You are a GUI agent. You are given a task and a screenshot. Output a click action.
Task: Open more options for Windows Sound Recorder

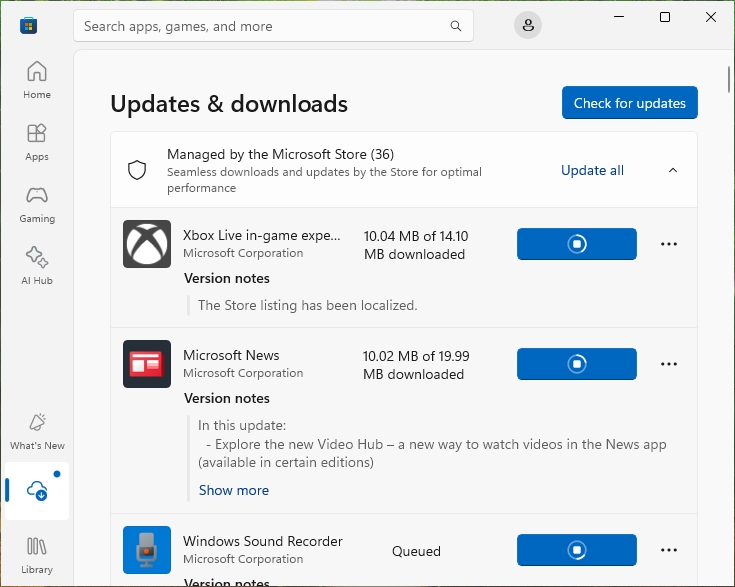coord(668,549)
